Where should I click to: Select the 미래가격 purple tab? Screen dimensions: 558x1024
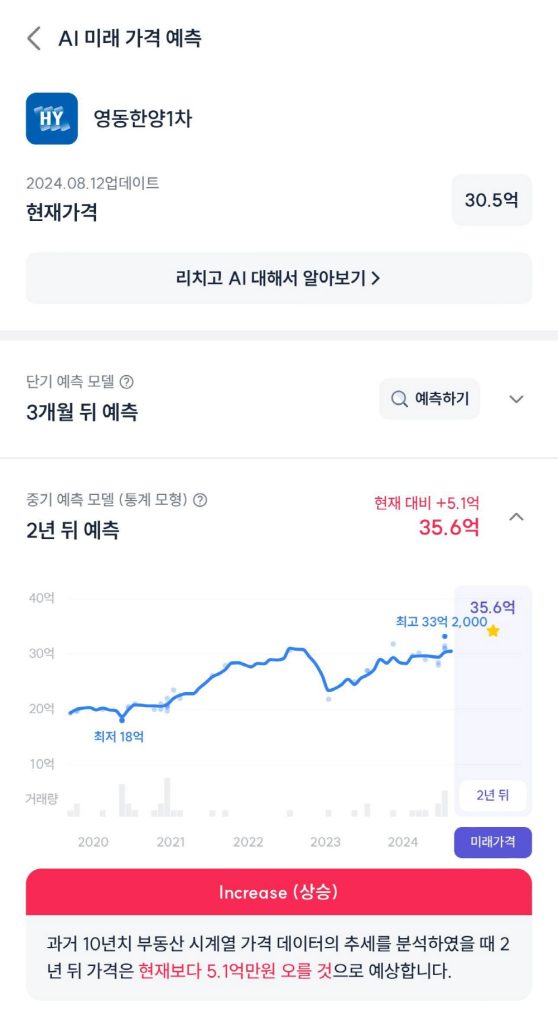[493, 842]
